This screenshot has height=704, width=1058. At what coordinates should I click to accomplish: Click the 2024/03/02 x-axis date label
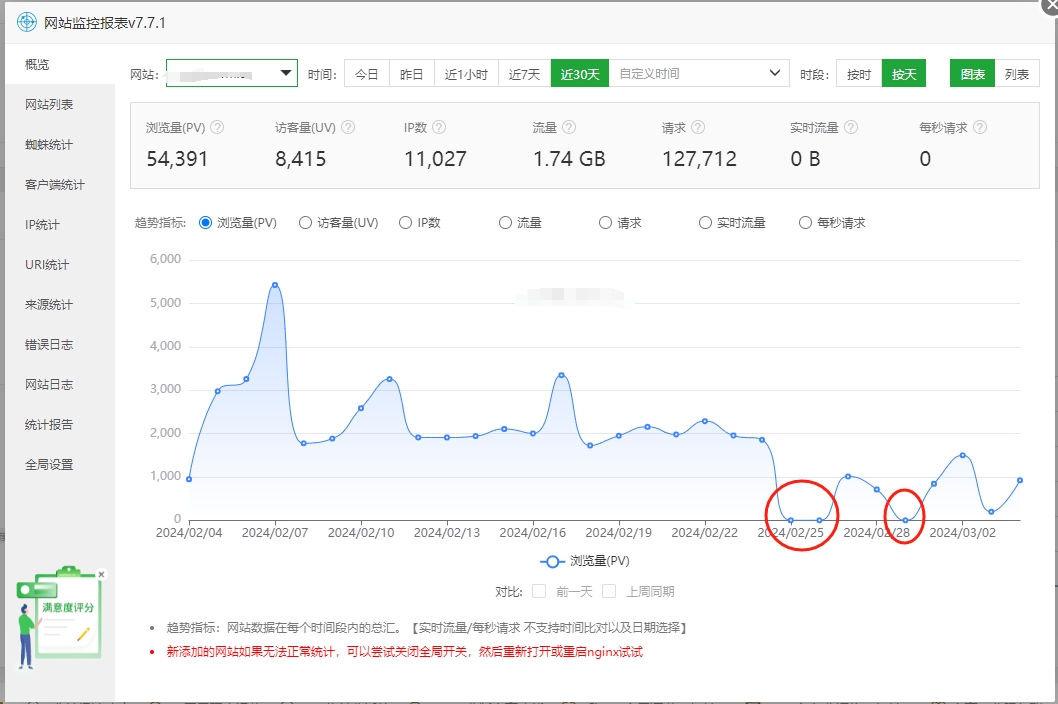pyautogui.click(x=962, y=533)
